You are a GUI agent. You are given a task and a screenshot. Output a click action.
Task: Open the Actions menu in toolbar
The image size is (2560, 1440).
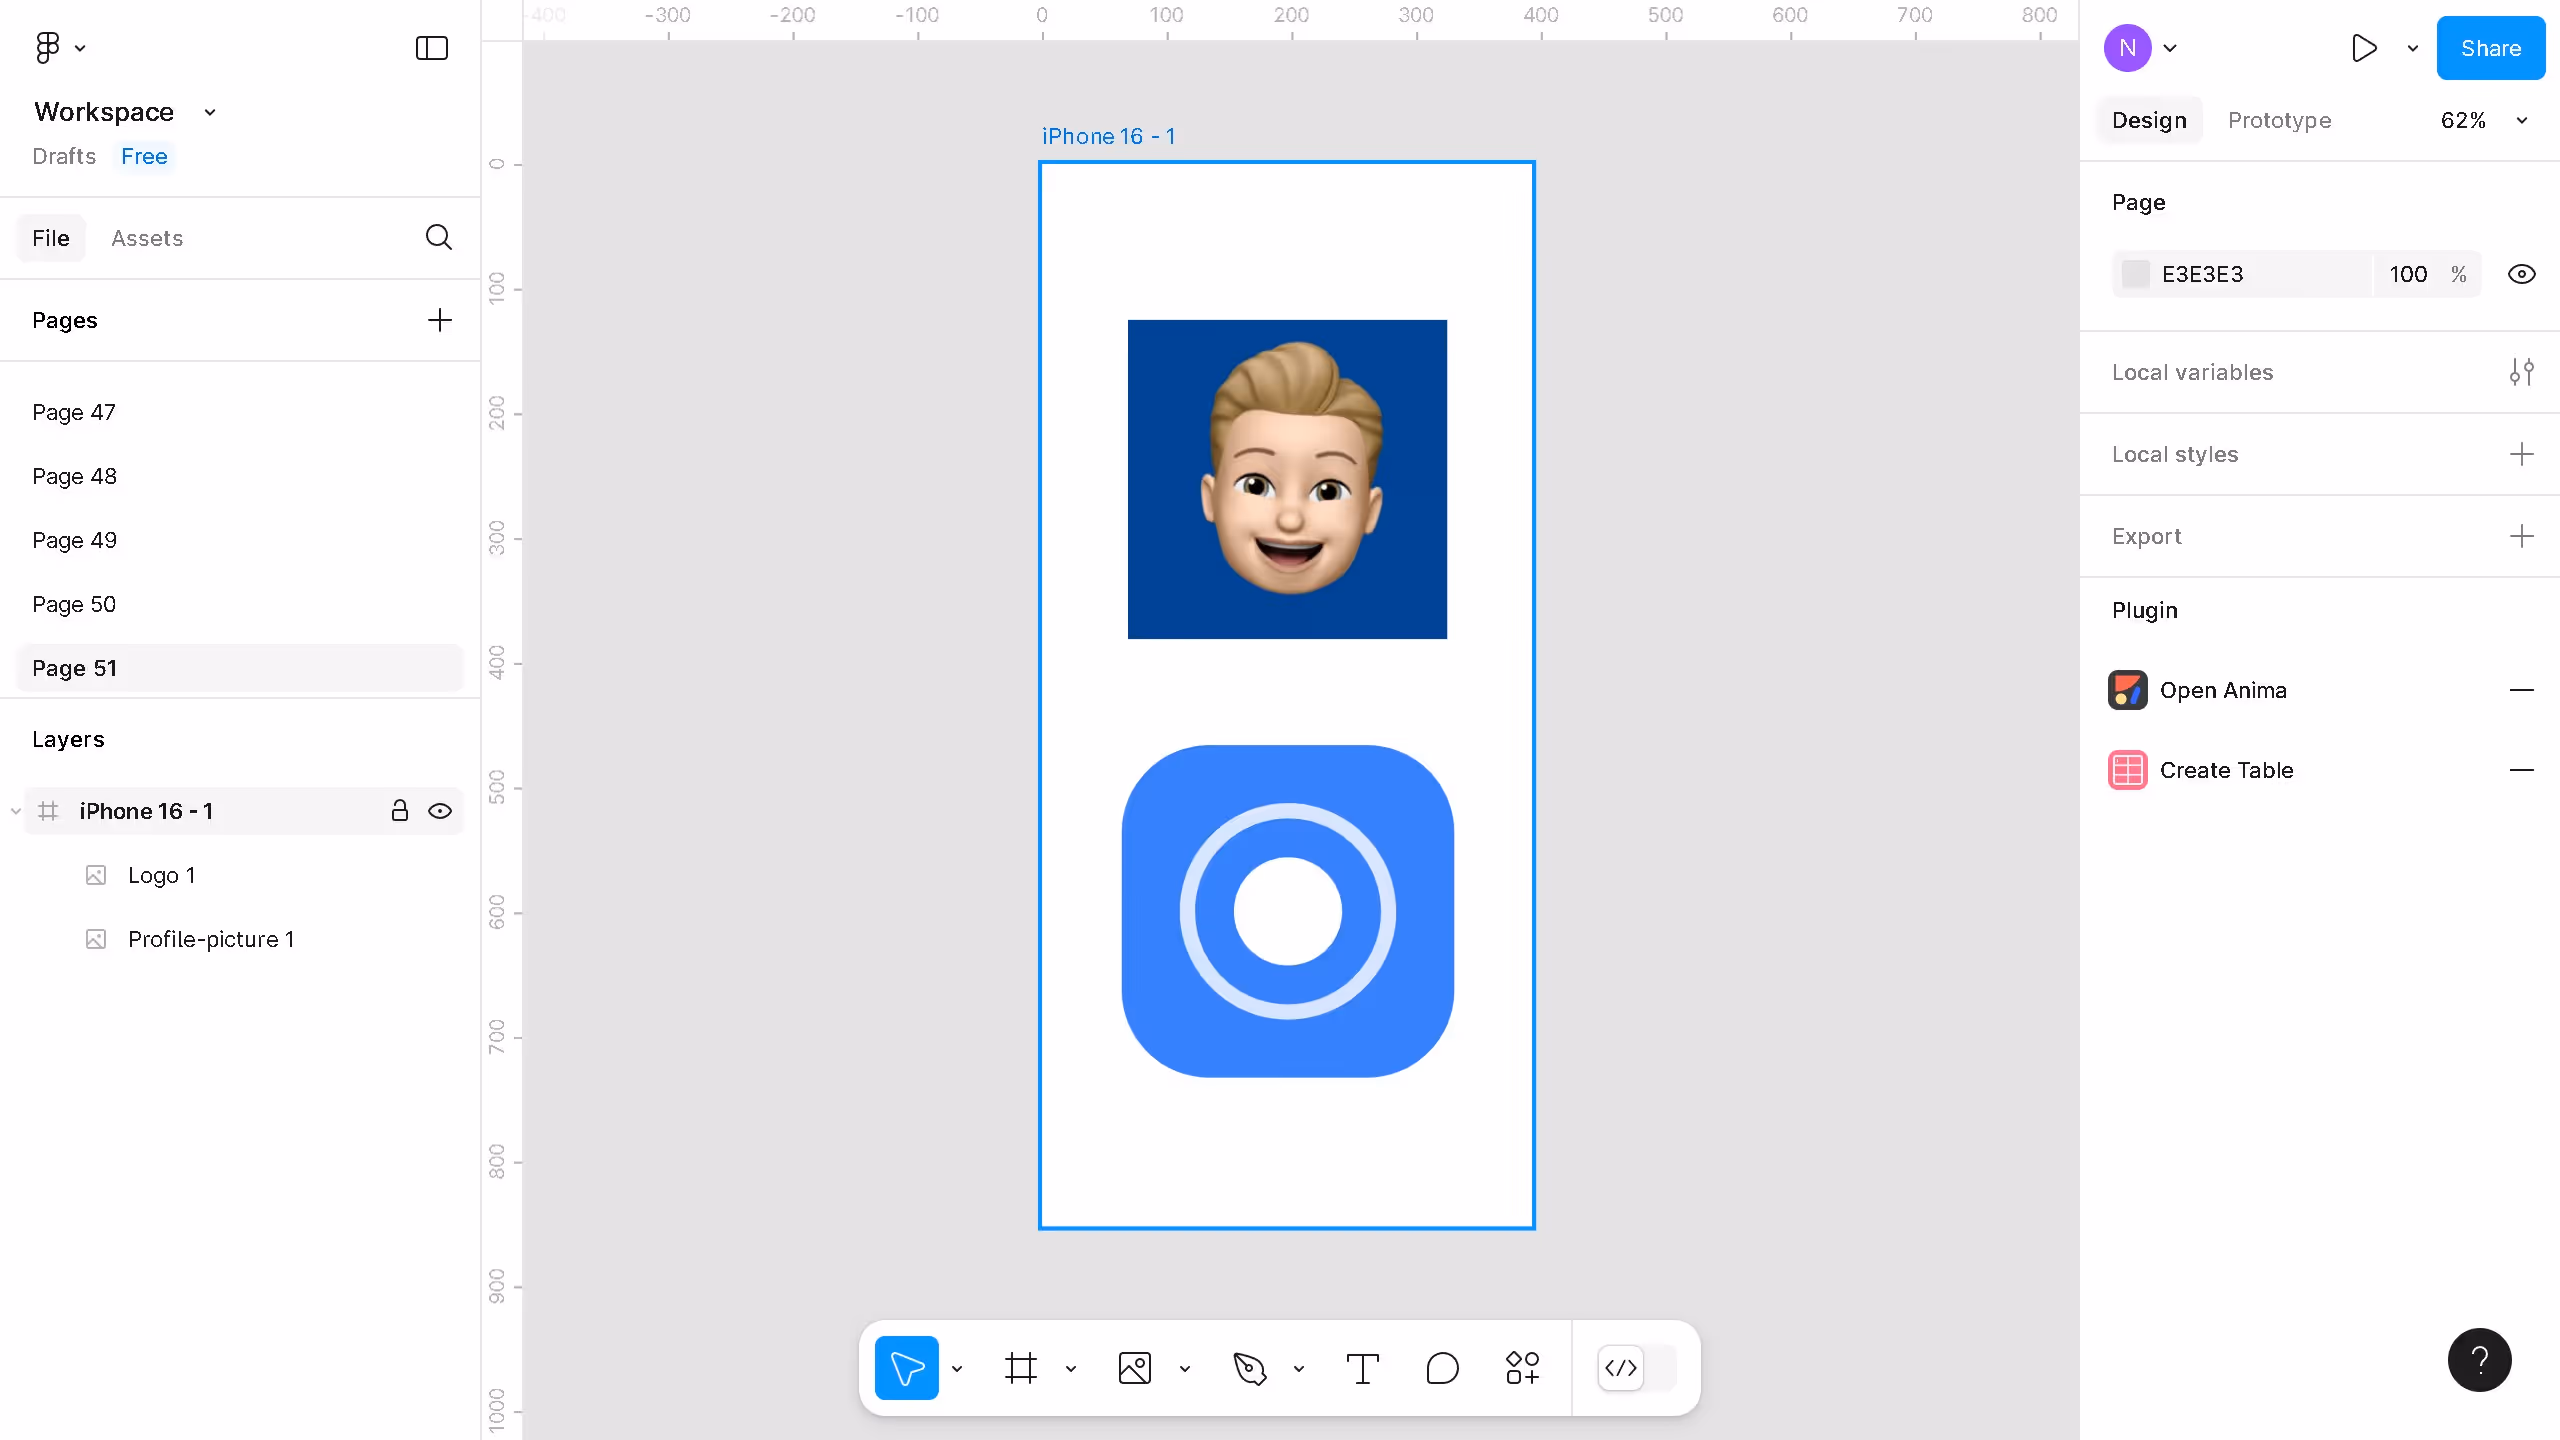click(x=1521, y=1367)
